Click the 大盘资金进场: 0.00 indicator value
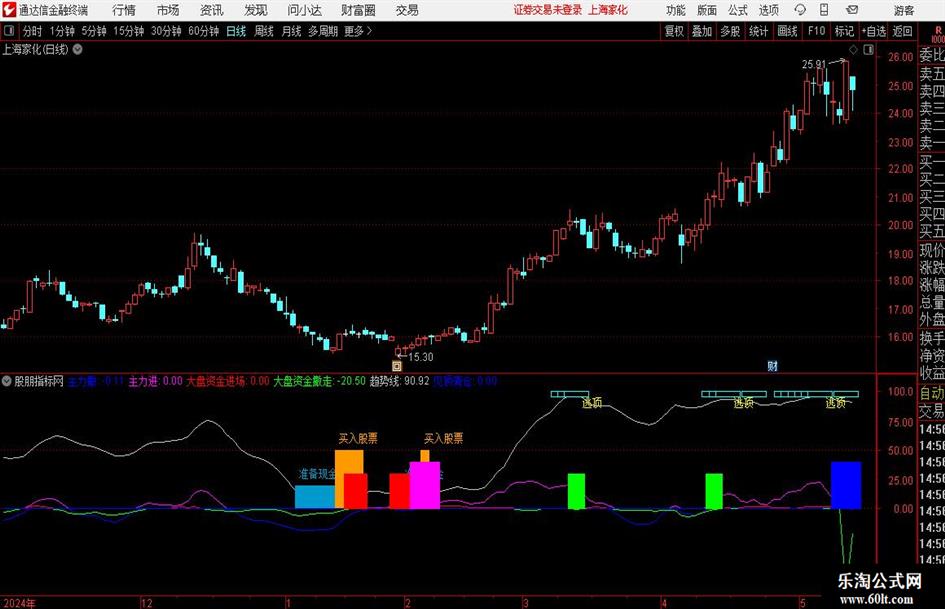This screenshot has height=609, width=945. coord(228,381)
